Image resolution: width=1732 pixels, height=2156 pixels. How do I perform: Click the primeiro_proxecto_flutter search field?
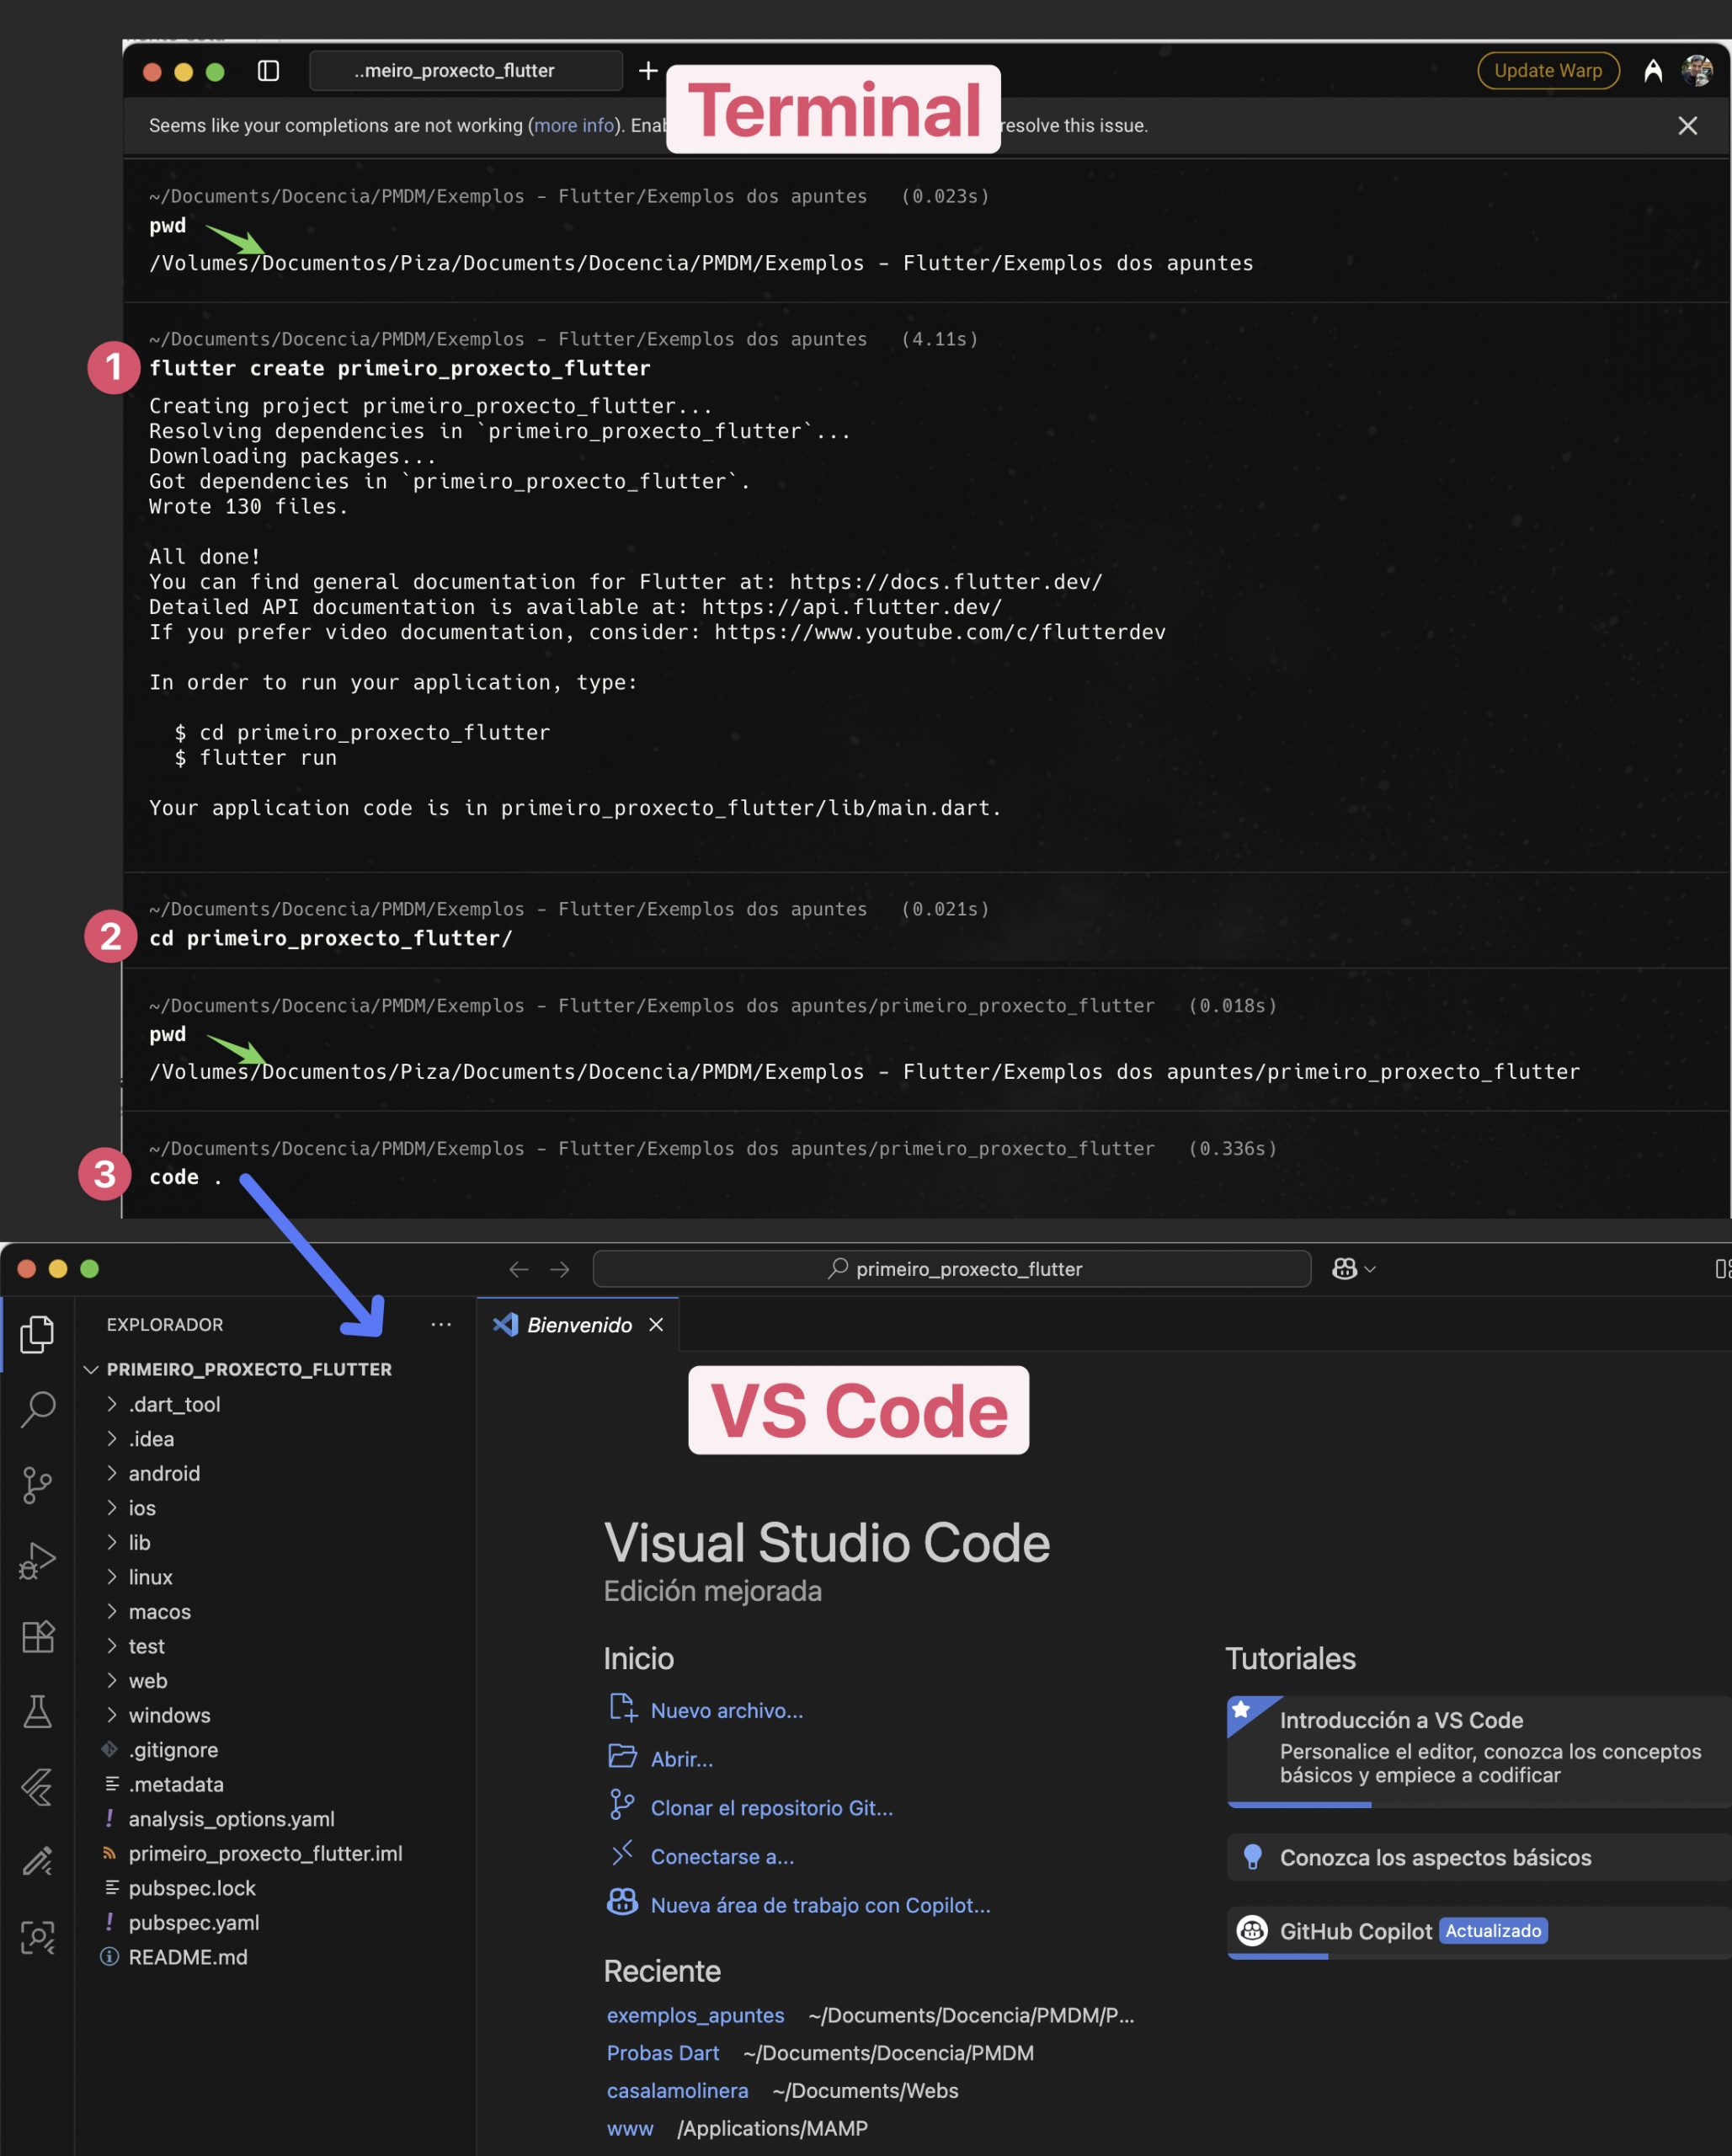coord(951,1269)
